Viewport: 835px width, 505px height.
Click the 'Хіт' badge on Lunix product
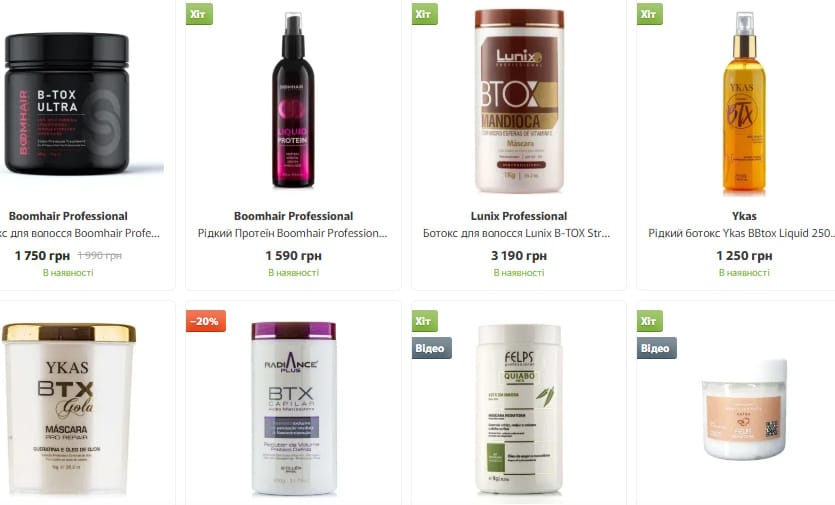pos(424,14)
